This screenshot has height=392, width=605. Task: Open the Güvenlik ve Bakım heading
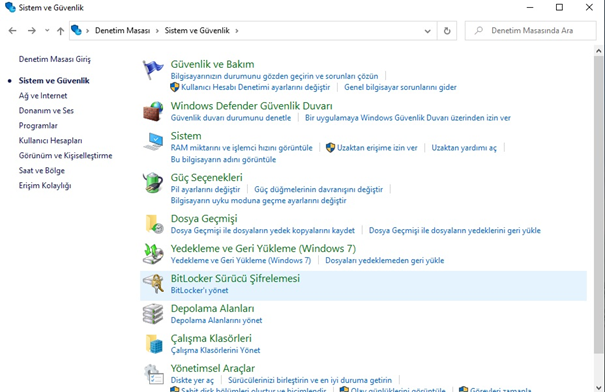pyautogui.click(x=212, y=64)
